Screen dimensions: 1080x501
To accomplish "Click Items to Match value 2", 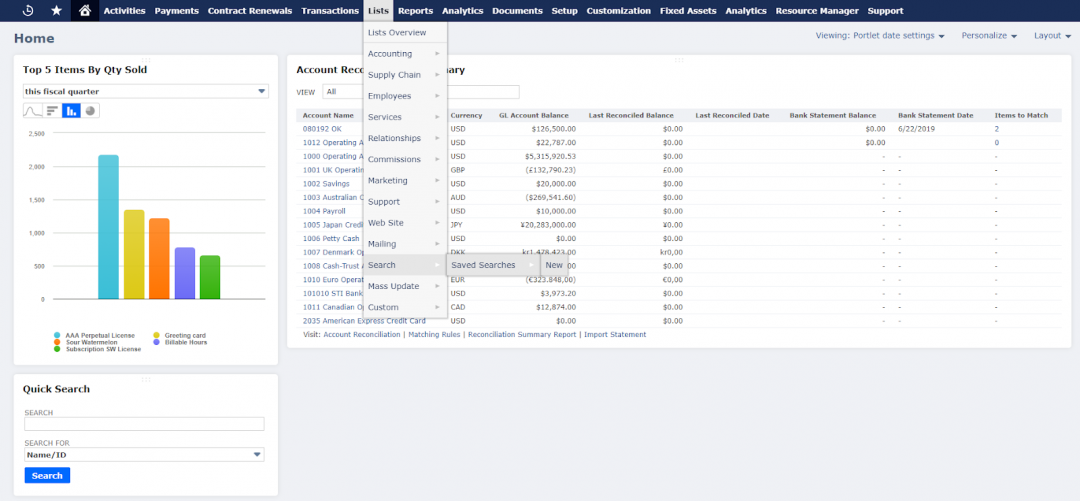I will [x=997, y=129].
